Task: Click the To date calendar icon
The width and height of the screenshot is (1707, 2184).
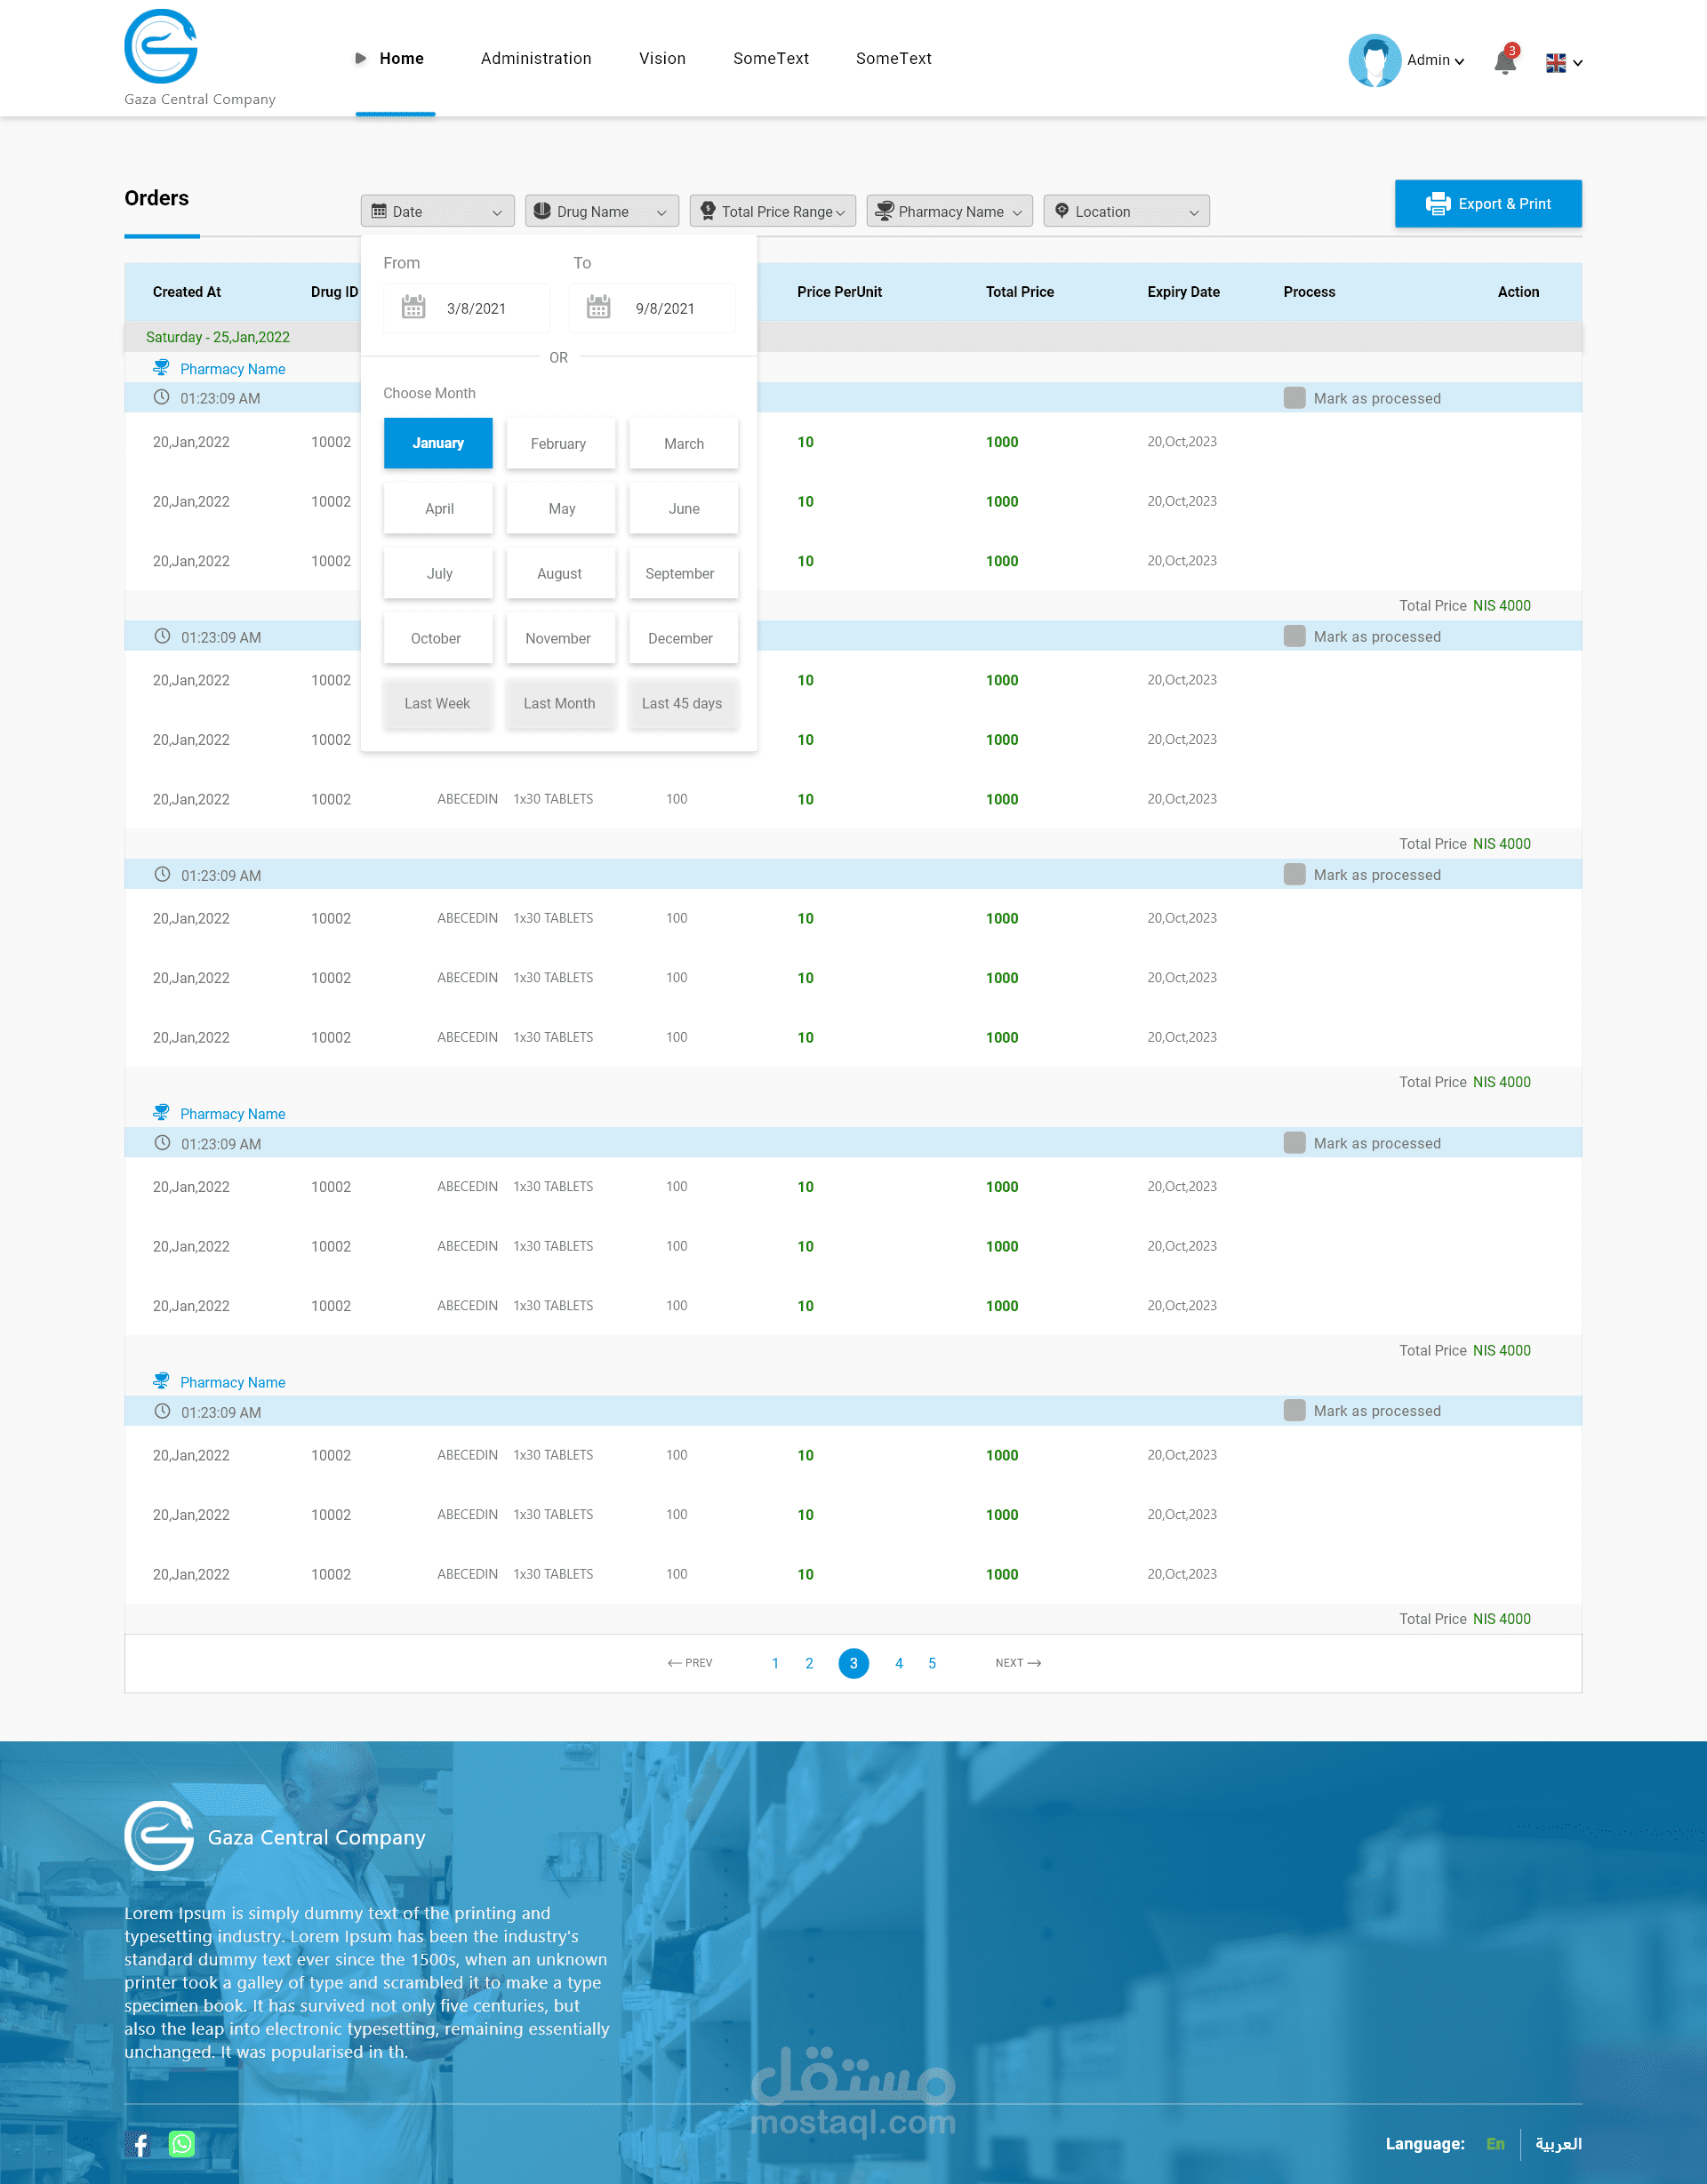Action: pos(598,307)
